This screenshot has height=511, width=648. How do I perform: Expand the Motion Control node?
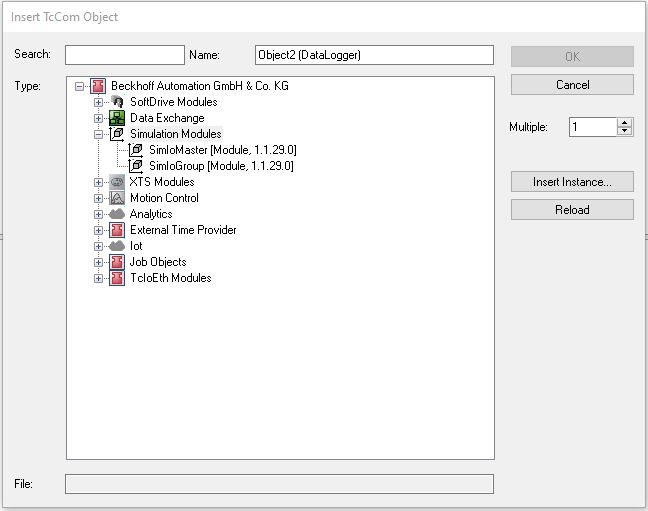tap(98, 198)
